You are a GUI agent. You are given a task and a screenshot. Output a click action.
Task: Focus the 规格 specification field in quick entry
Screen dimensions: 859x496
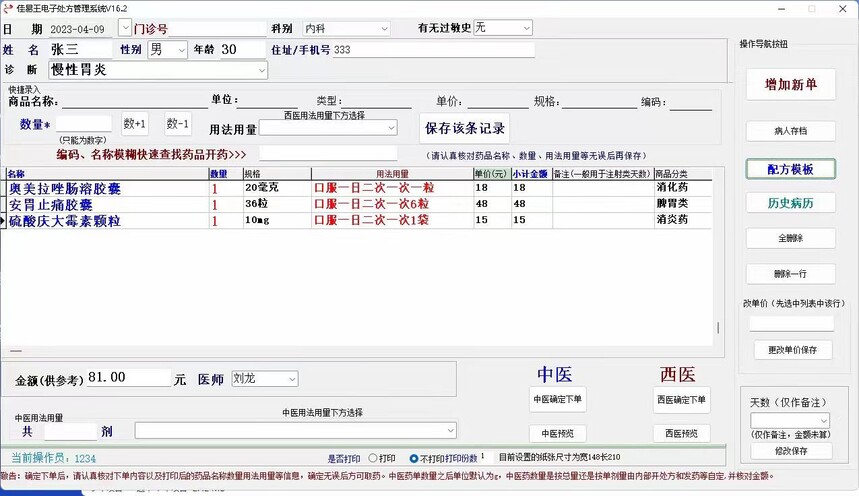[599, 101]
